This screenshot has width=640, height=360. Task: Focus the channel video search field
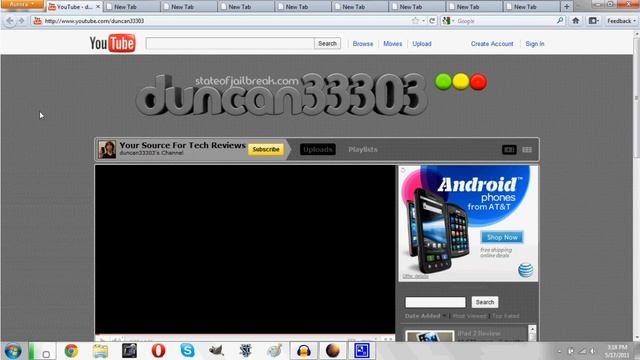tap(435, 302)
